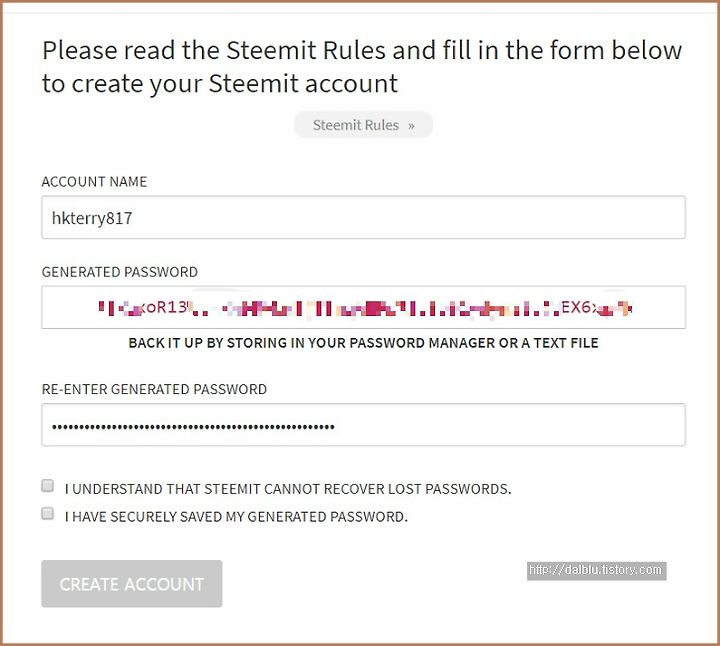Screen dimensions: 720x646
Task: Click the hkterry817 username text
Action: coord(92,218)
